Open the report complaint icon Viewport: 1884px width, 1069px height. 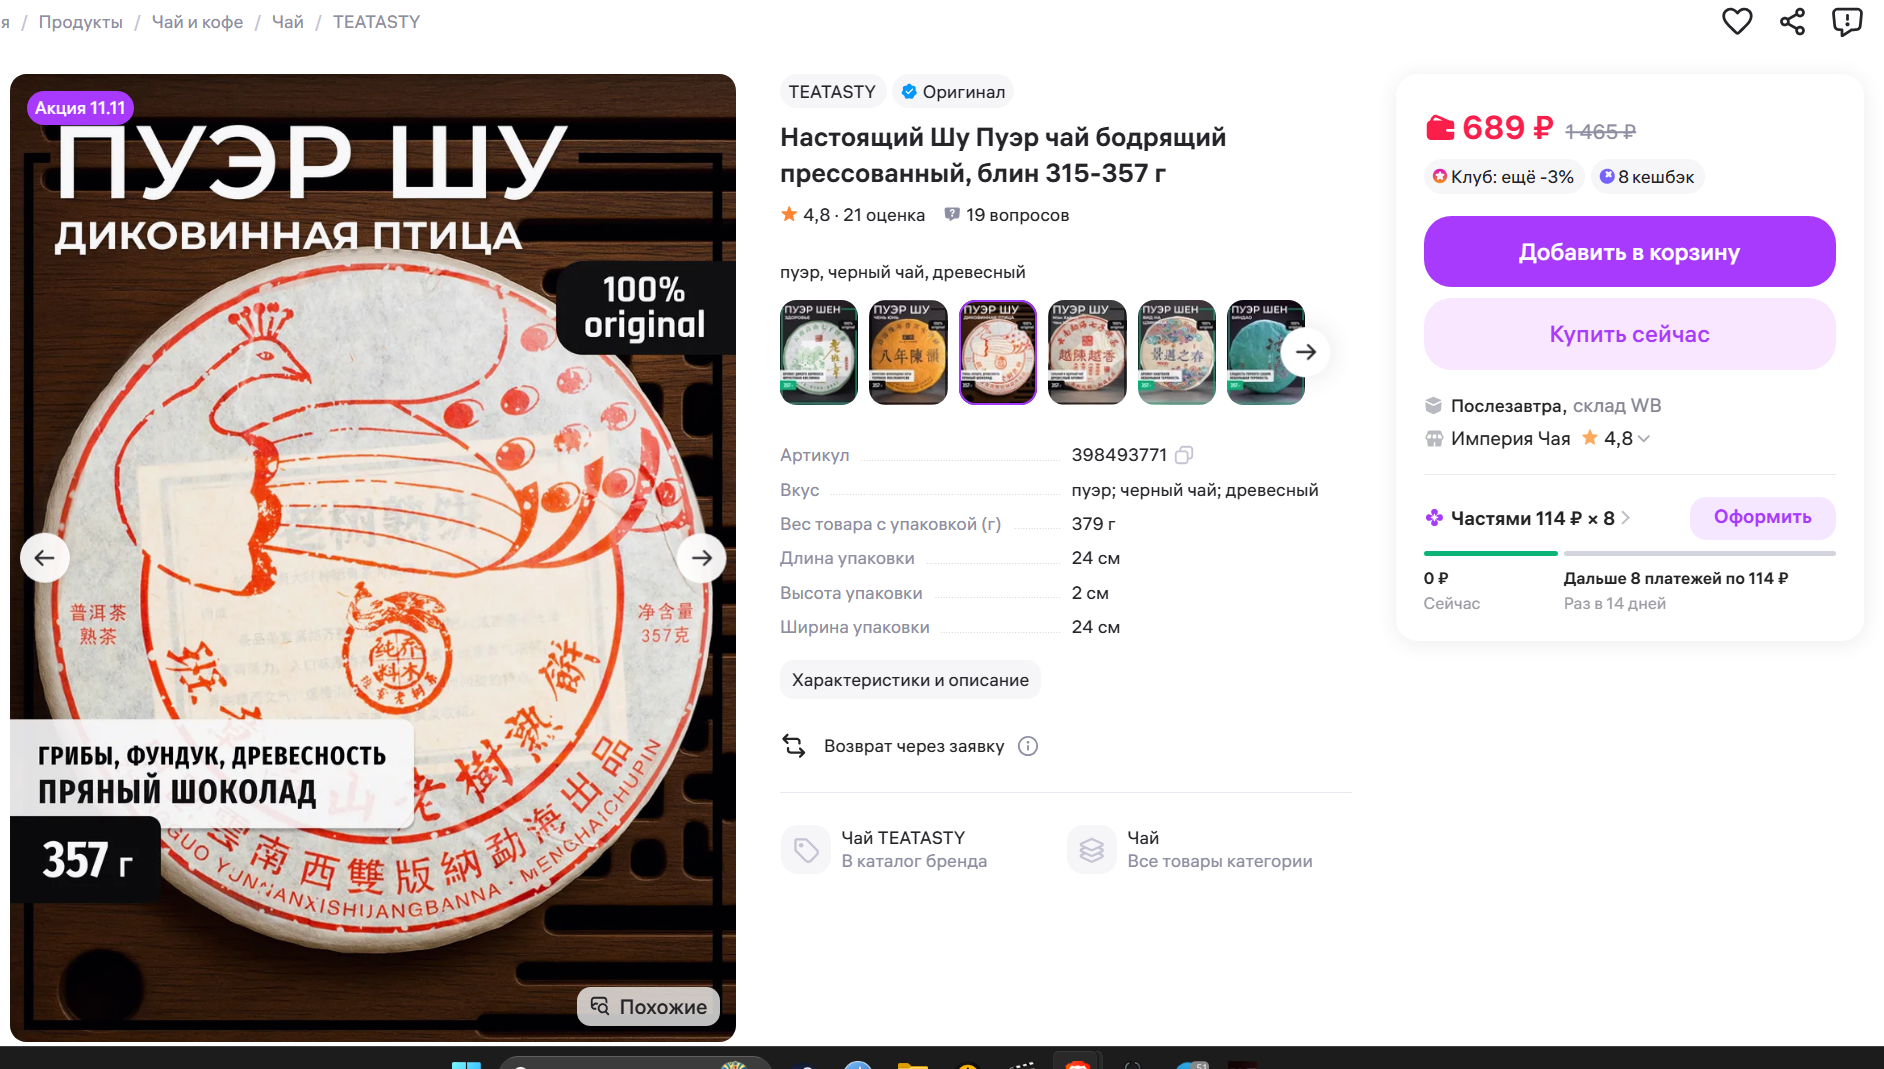pos(1847,21)
